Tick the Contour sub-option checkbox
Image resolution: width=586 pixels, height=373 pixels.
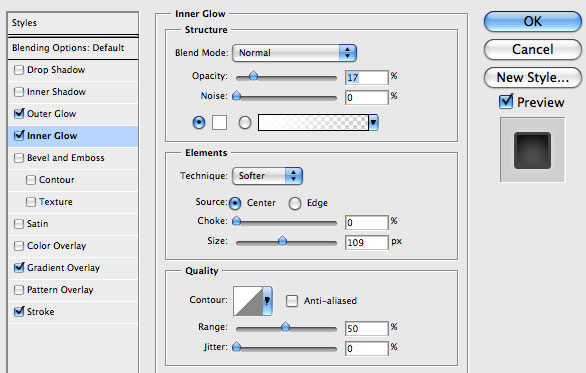[31, 180]
